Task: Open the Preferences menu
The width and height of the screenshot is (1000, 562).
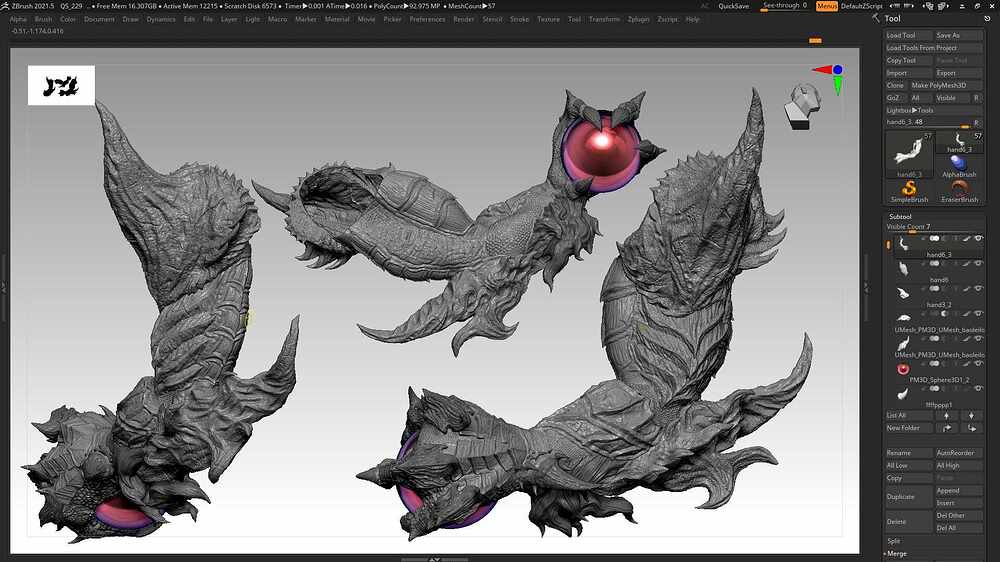Action: click(x=427, y=19)
